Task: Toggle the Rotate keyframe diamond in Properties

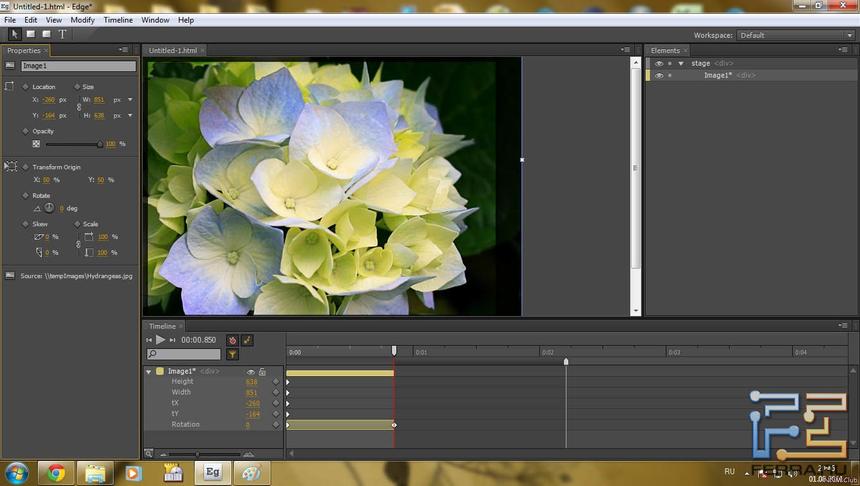Action: pos(25,195)
